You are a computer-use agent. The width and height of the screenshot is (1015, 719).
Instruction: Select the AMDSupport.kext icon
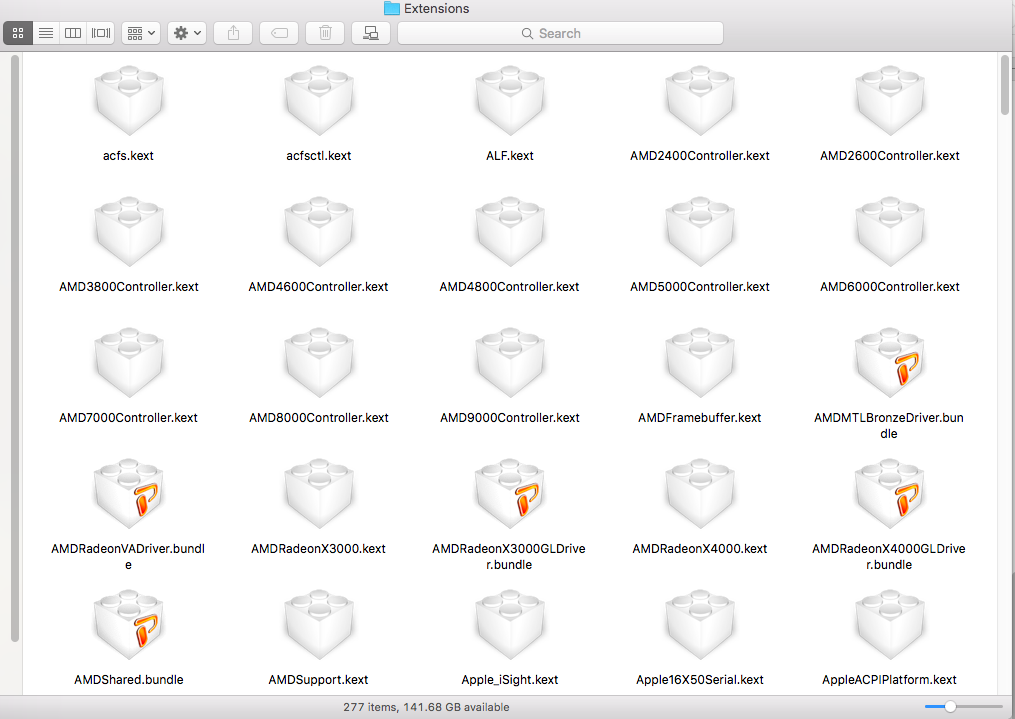319,625
